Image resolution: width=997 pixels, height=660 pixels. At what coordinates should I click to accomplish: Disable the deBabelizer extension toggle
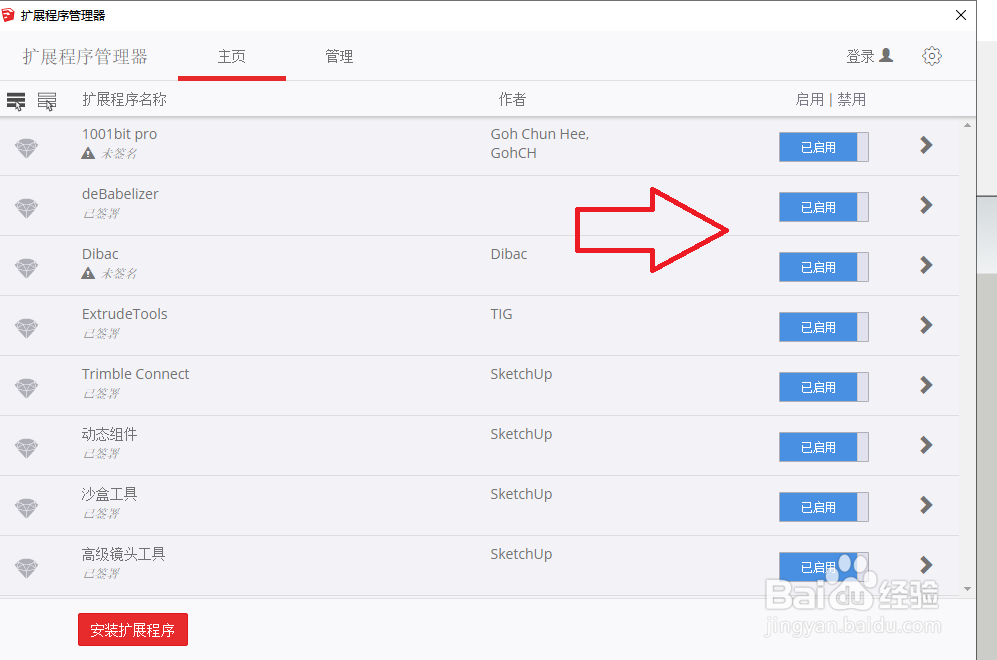[823, 207]
